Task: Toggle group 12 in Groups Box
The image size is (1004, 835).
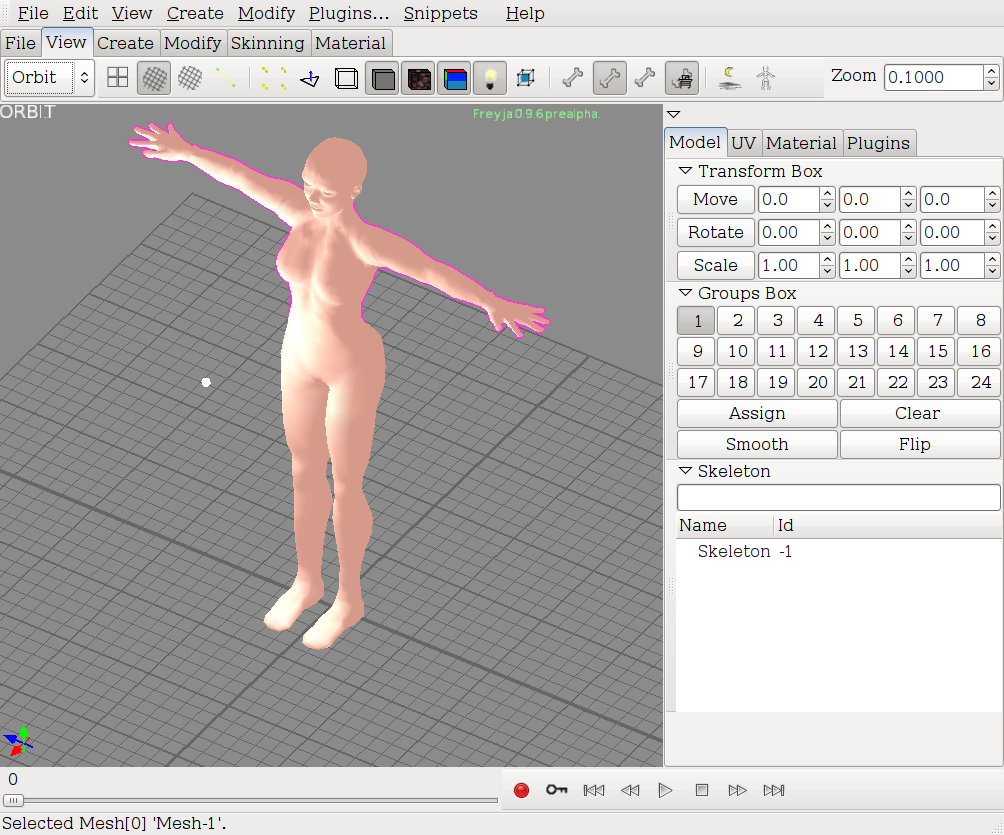Action: [x=818, y=351]
